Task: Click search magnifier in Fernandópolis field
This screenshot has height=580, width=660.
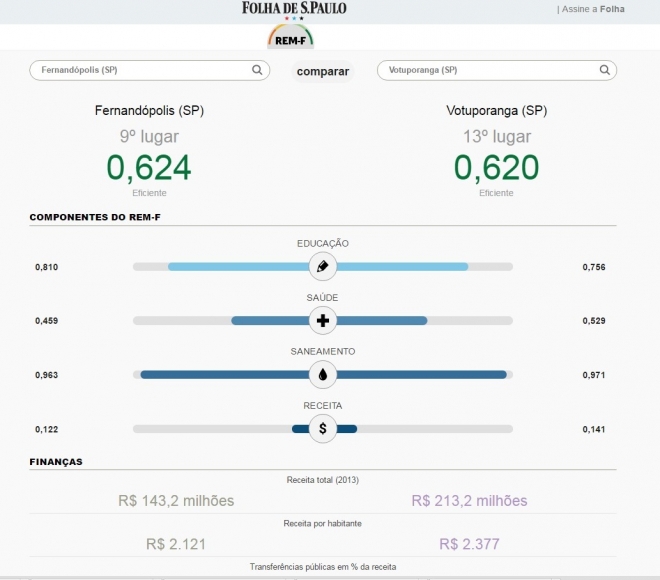Action: pos(257,70)
